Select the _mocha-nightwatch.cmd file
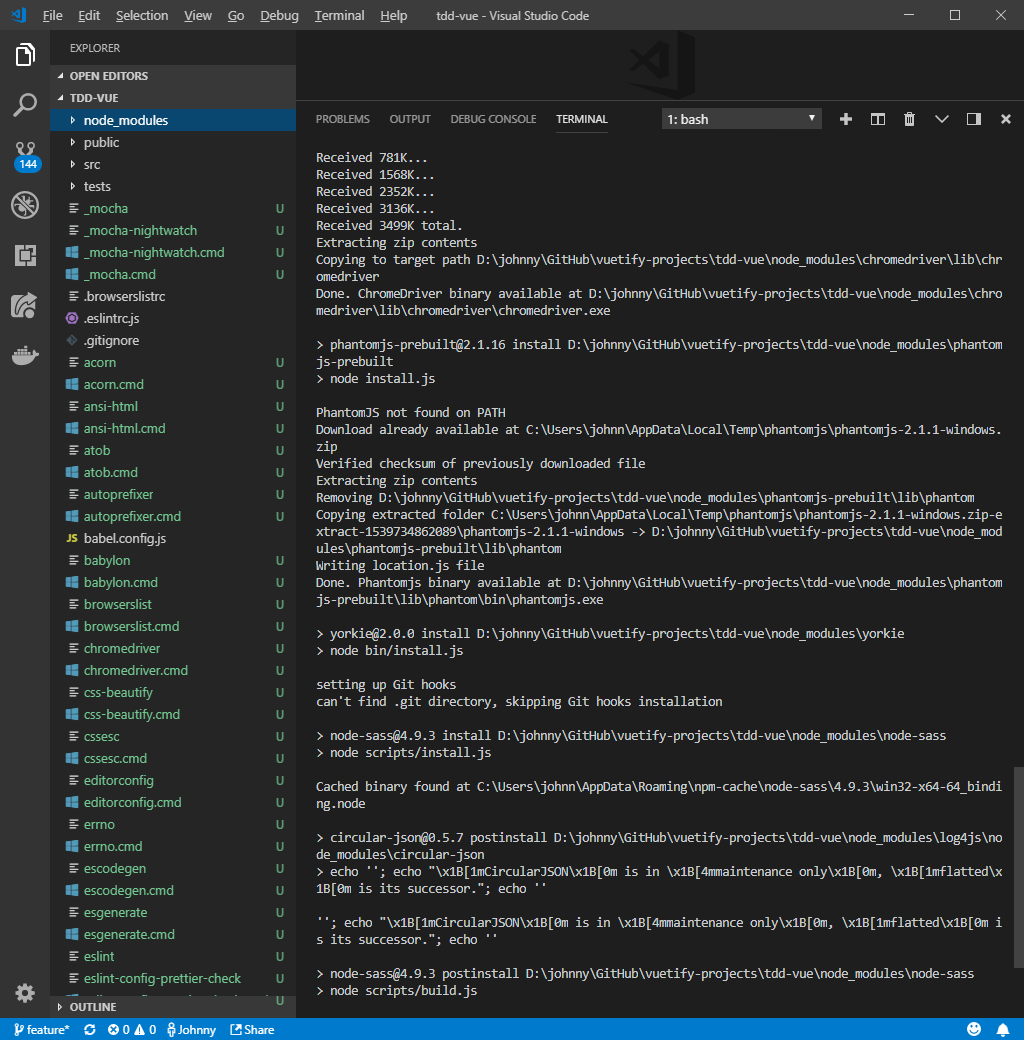The height and width of the screenshot is (1040, 1024). (x=173, y=252)
